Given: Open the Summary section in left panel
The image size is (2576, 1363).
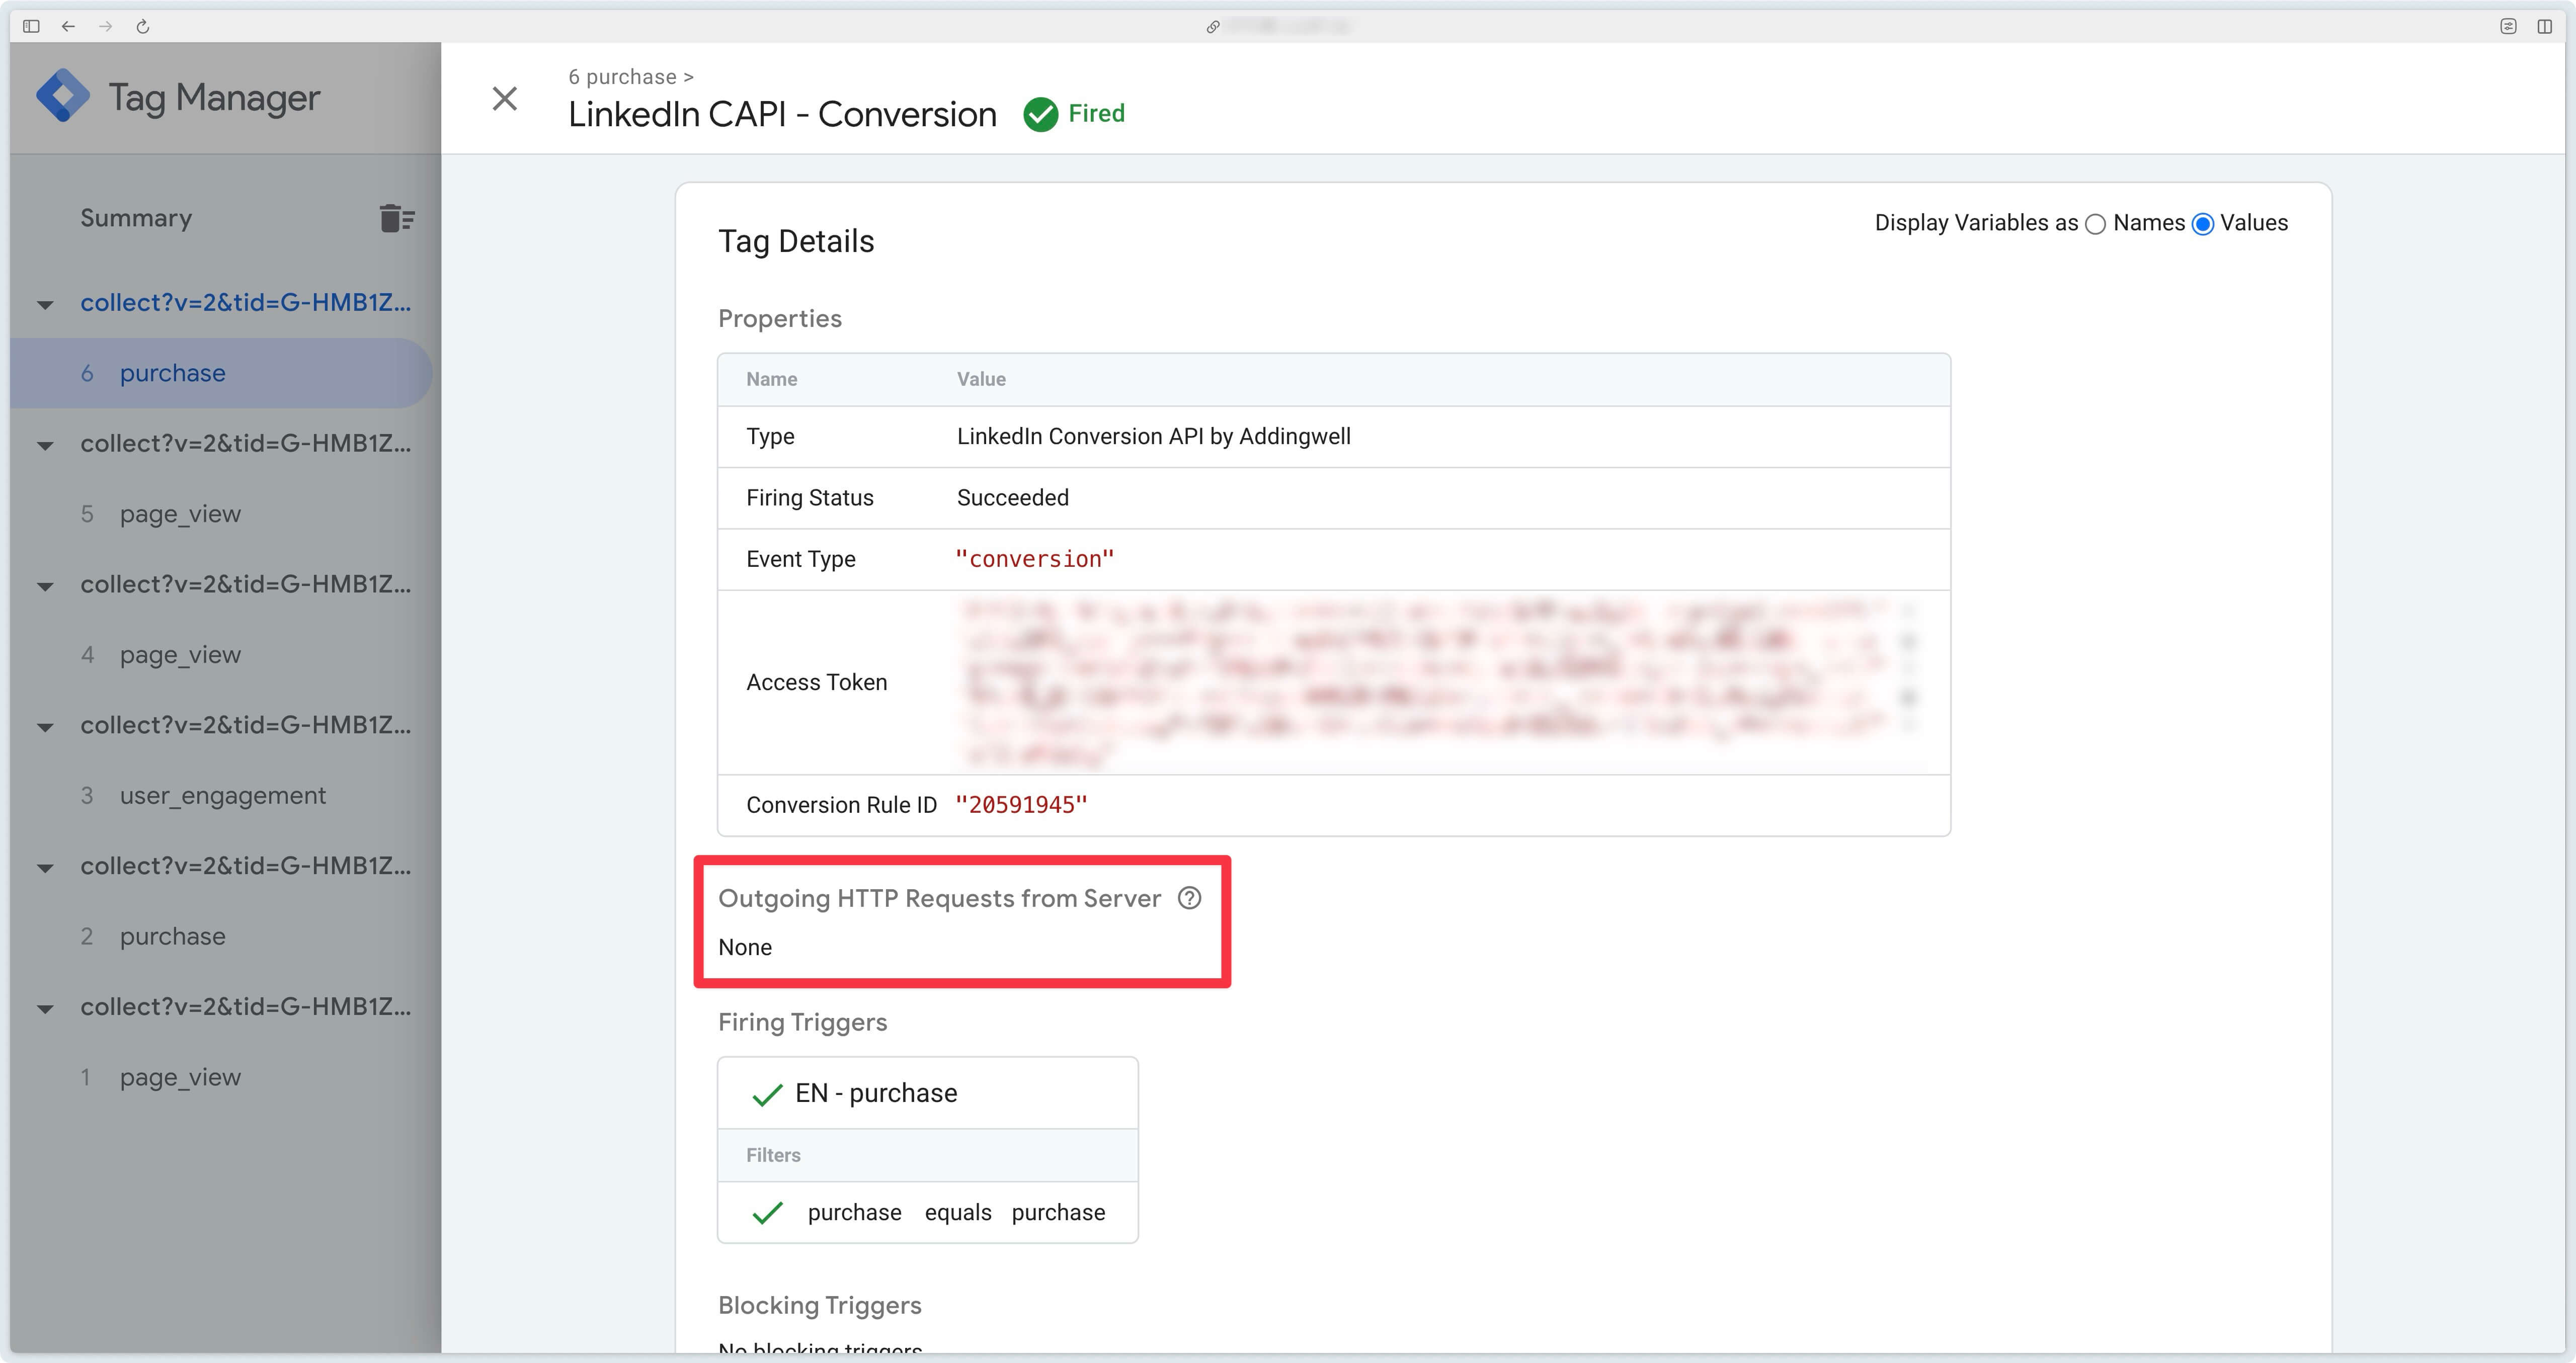Looking at the screenshot, I should (136, 218).
